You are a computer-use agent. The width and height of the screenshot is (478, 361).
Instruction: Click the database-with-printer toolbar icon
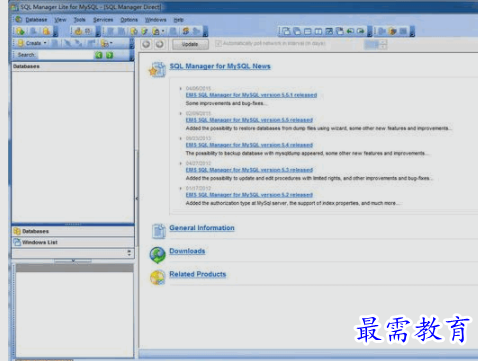click(155, 31)
